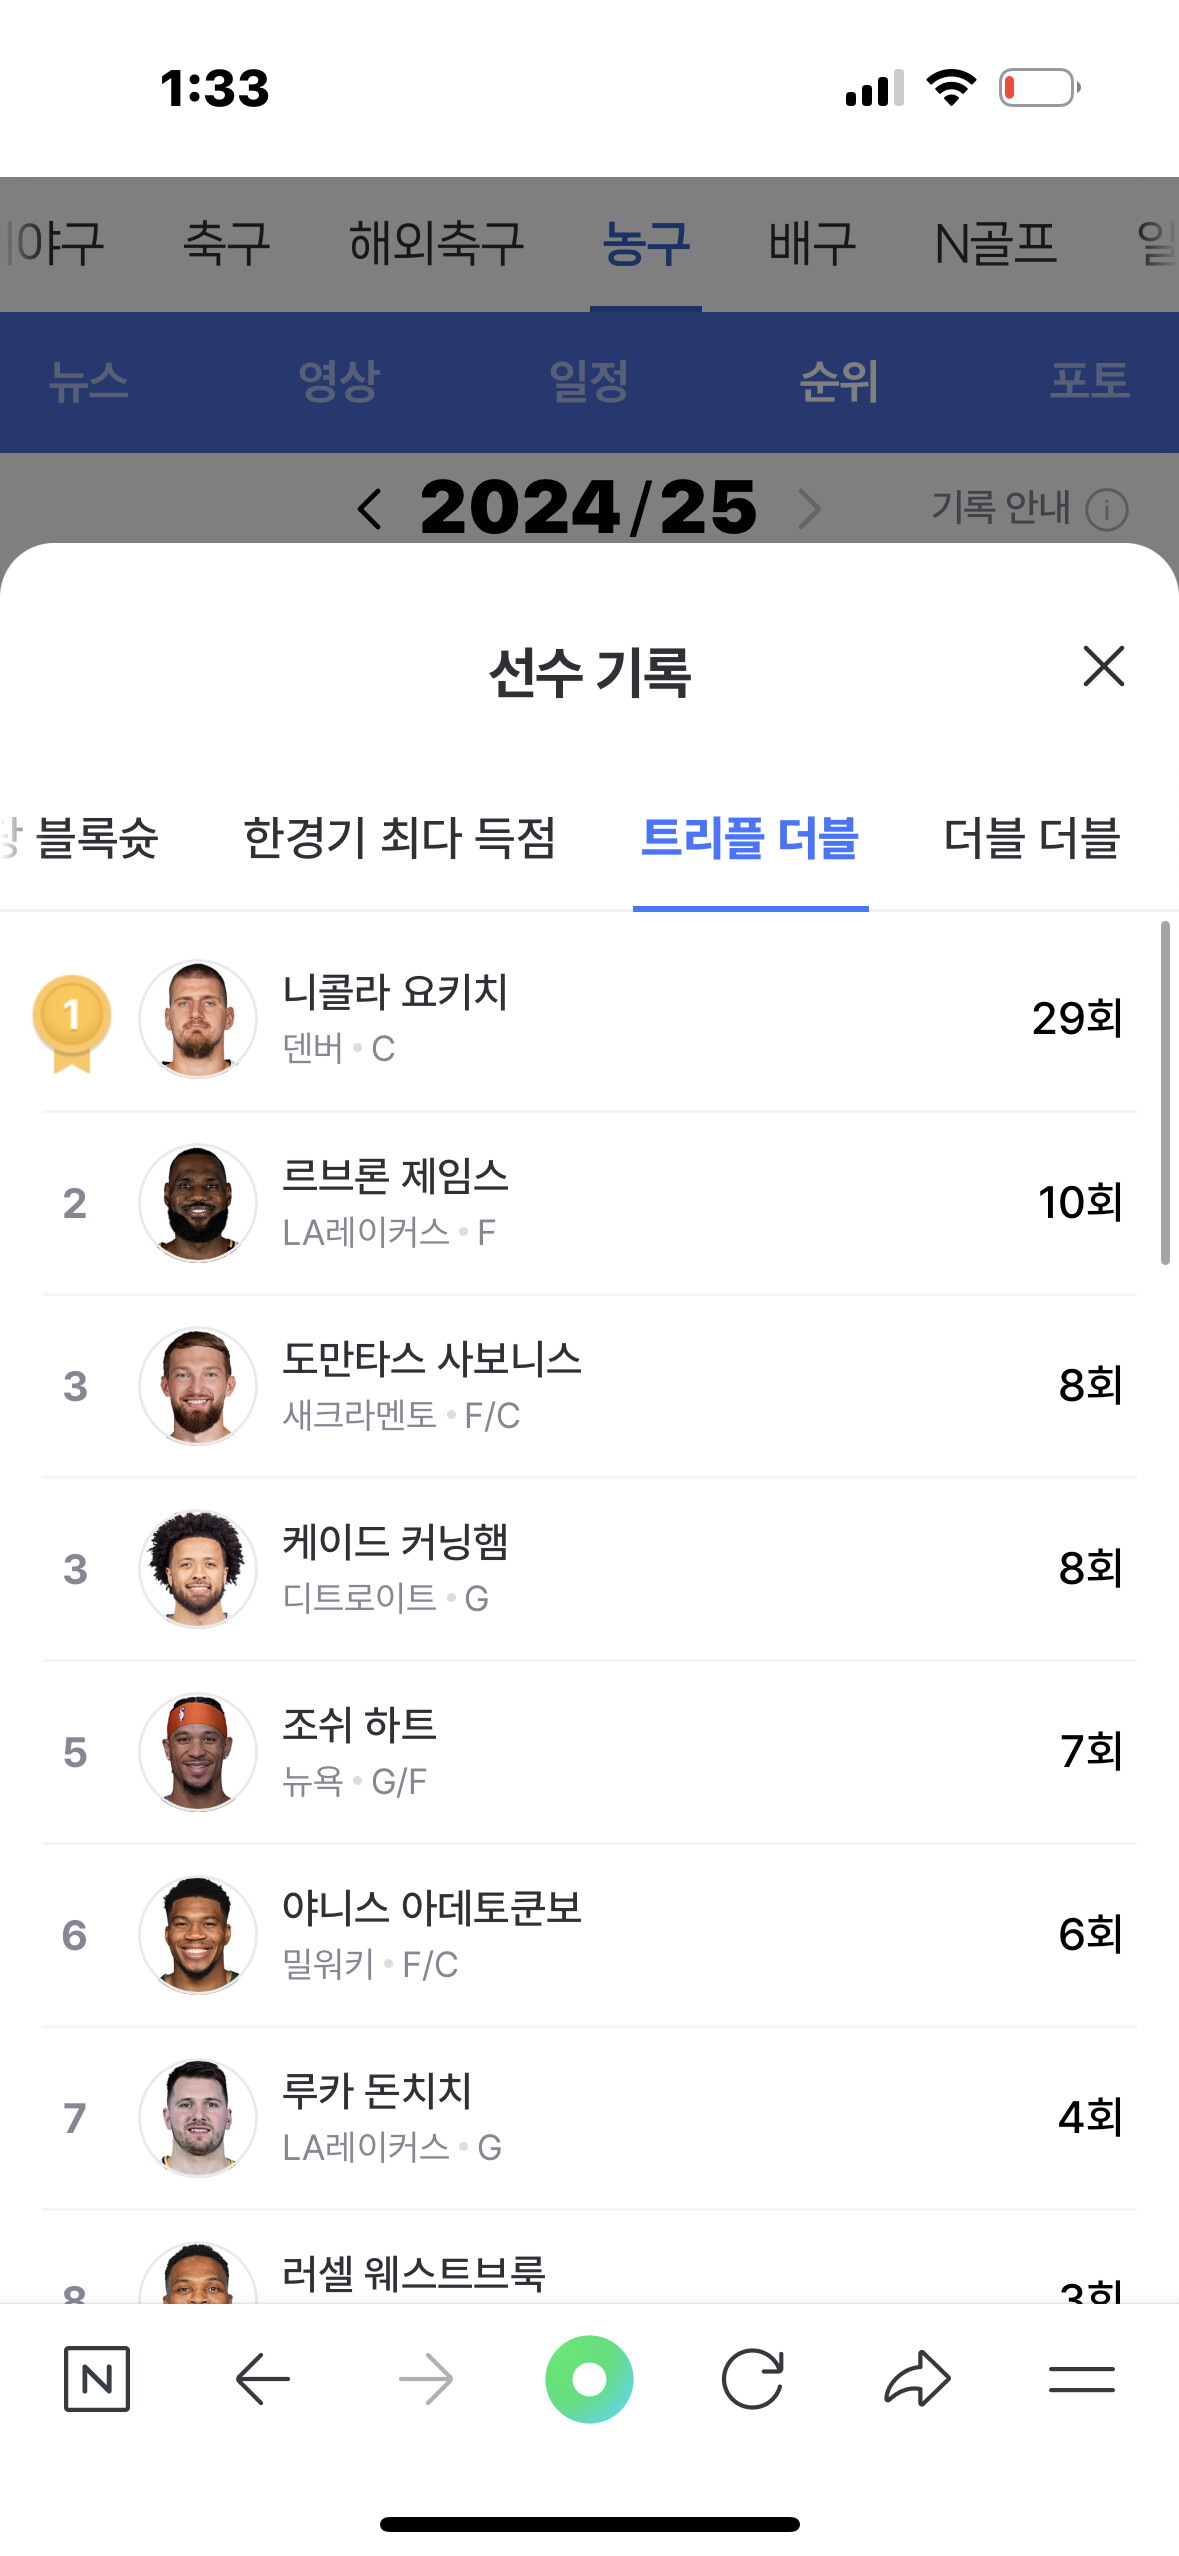Switch to the 더블 더블 tab
Screen dimensions: 1179x2556
point(1031,838)
